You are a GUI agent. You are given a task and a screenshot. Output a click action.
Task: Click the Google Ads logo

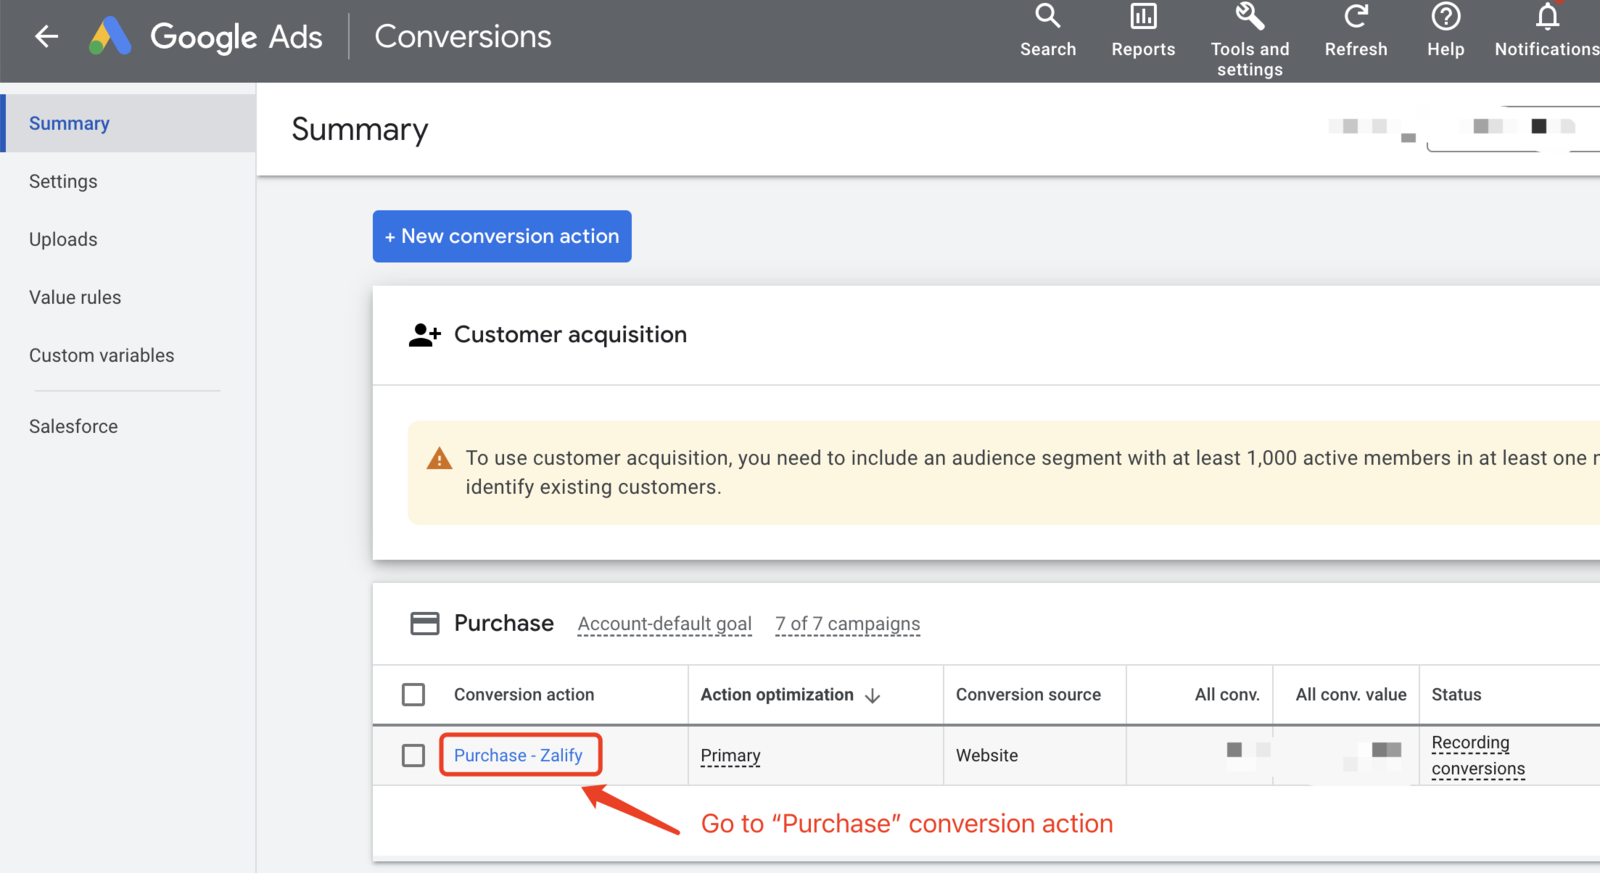coord(110,37)
